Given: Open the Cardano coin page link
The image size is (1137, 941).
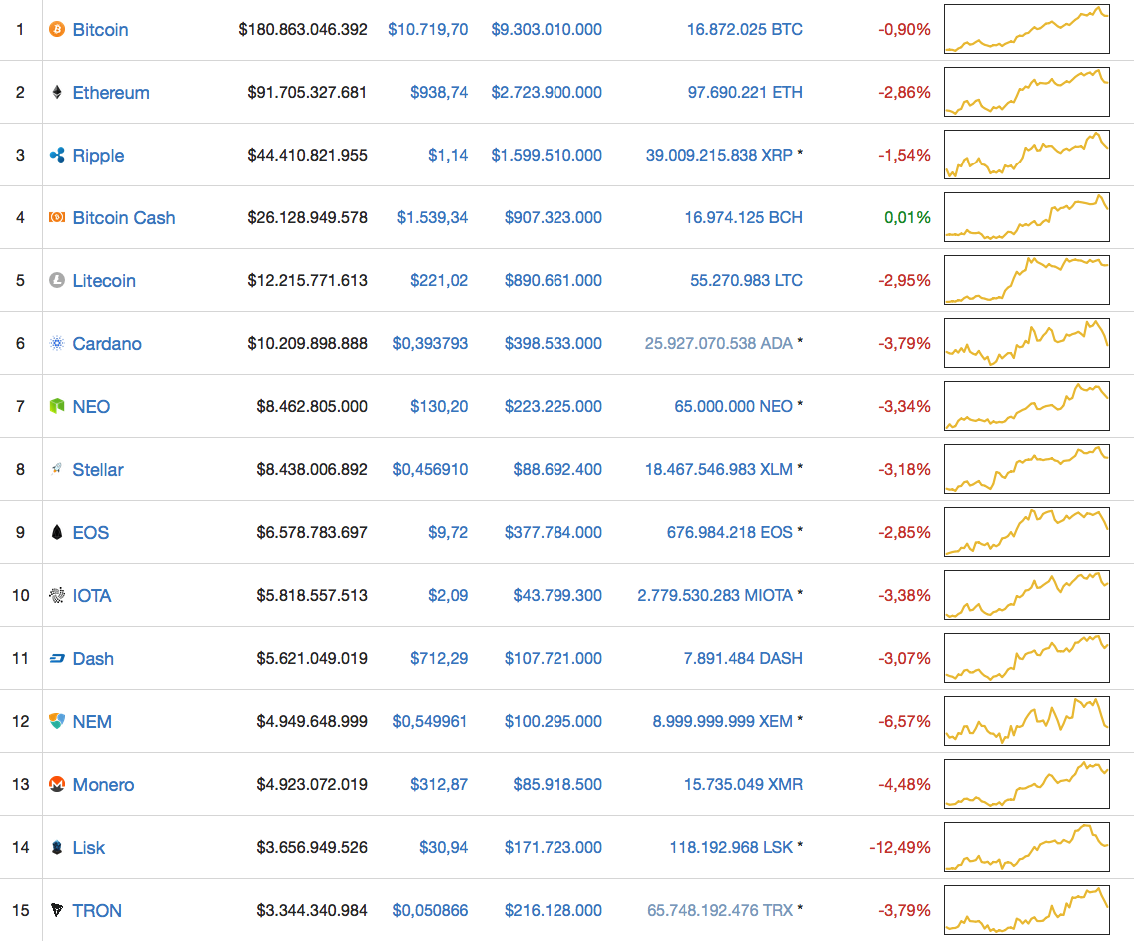Looking at the screenshot, I should pyautogui.click(x=107, y=344).
